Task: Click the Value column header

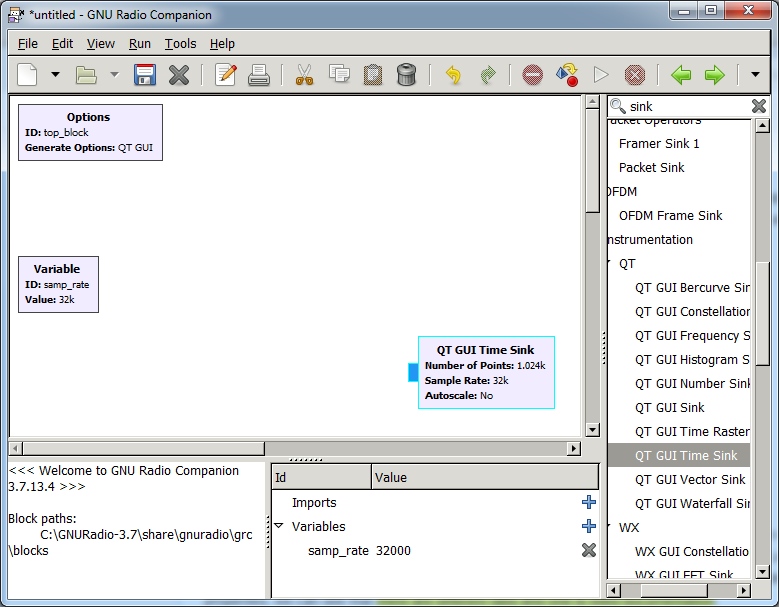Action: [x=485, y=477]
